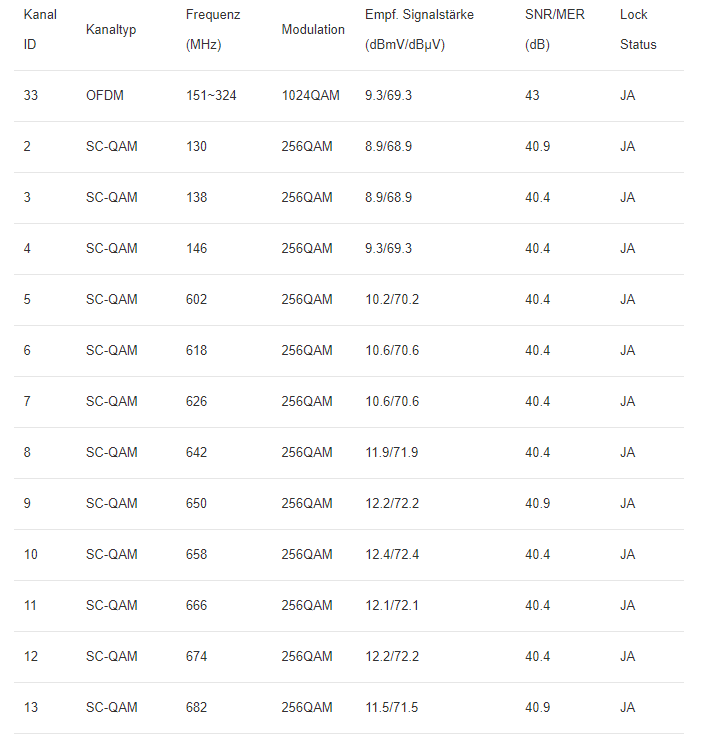Click the 666 MHz frequency cell
Screen dimensions: 705x742
[x=196, y=605]
